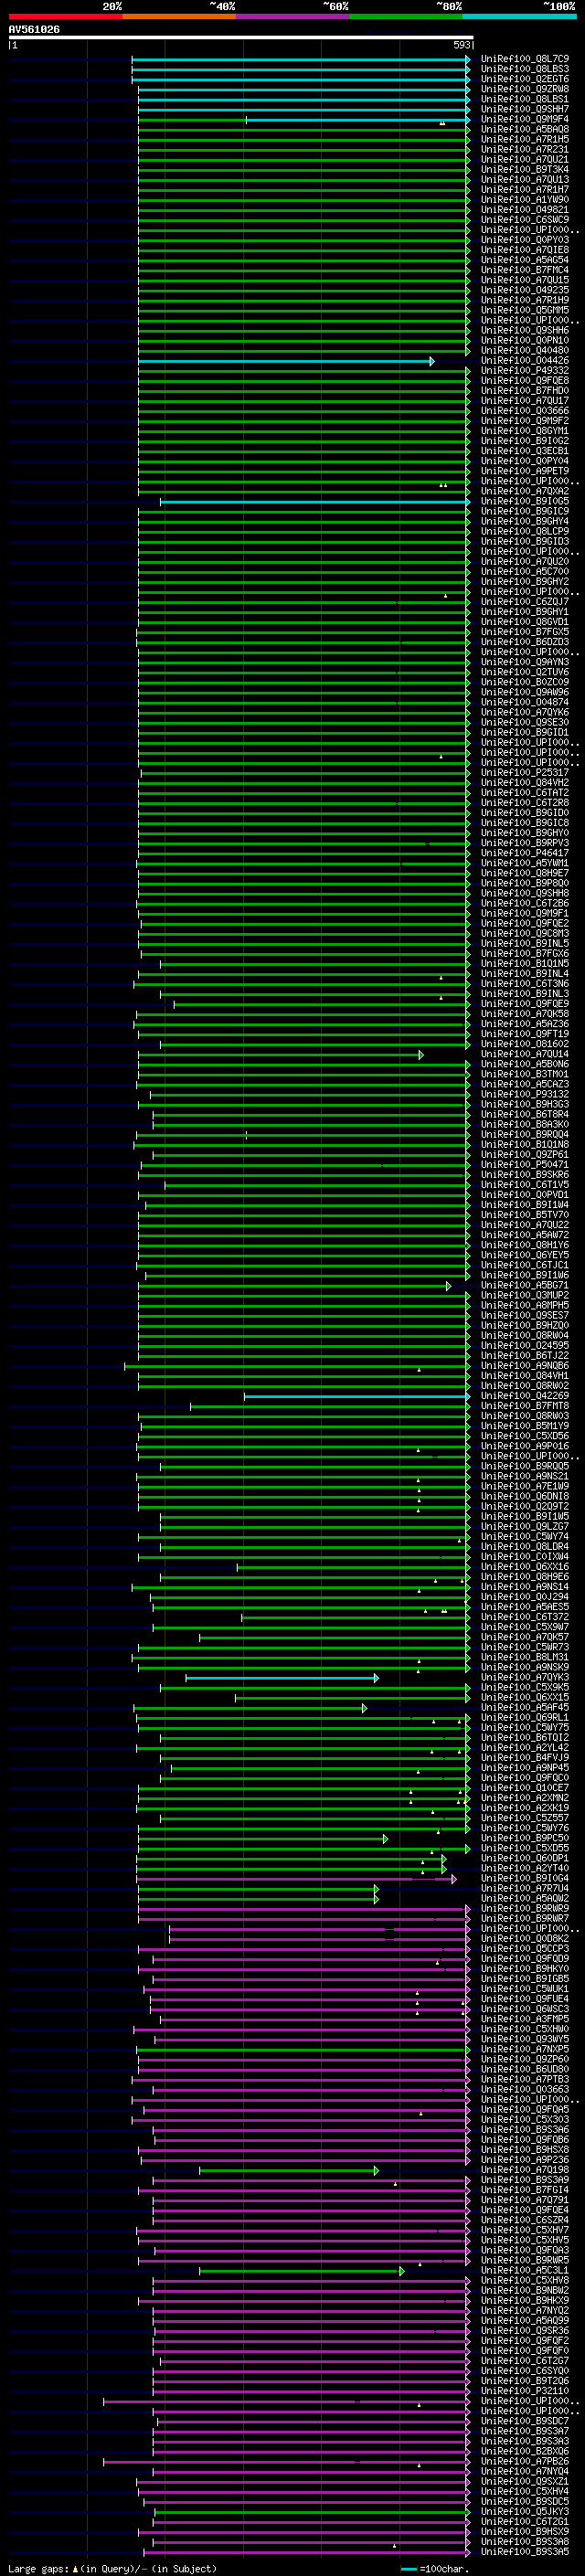Select the UniRef100_B7FMT8 label

(x=525, y=1406)
